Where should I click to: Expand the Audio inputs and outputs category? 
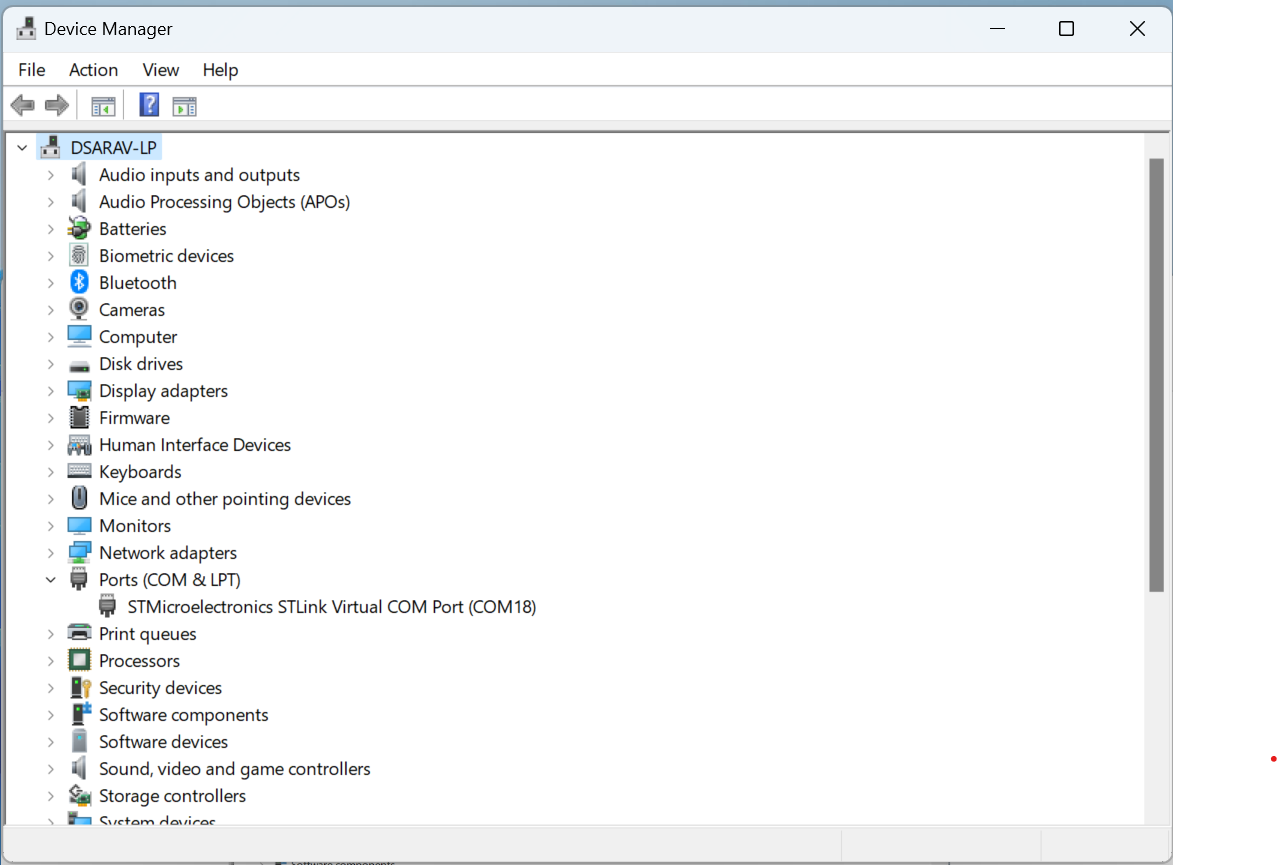(x=51, y=174)
